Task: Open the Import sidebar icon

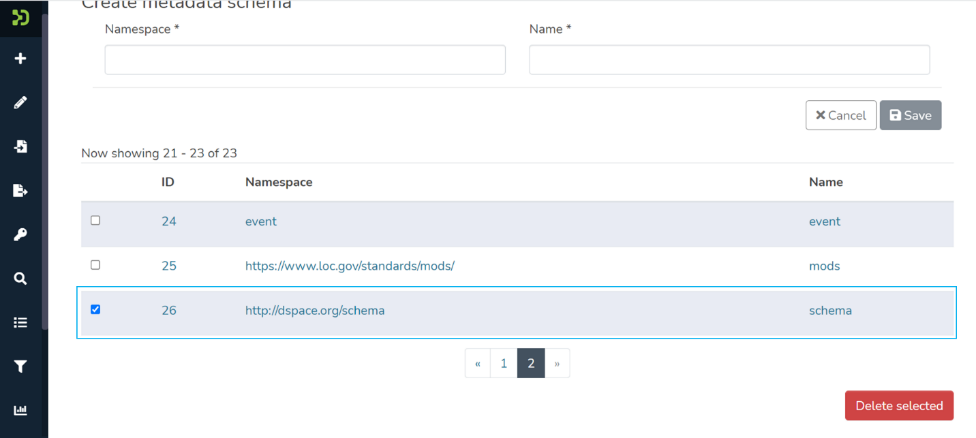Action: [x=20, y=146]
